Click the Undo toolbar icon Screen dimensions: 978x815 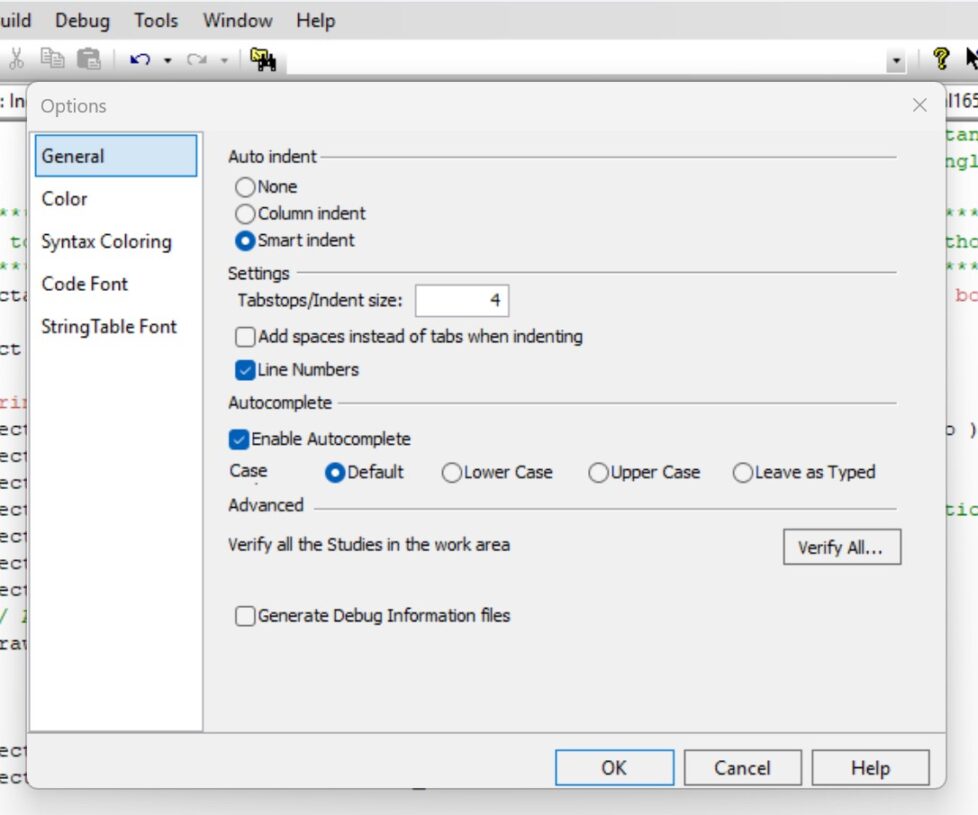coord(140,60)
